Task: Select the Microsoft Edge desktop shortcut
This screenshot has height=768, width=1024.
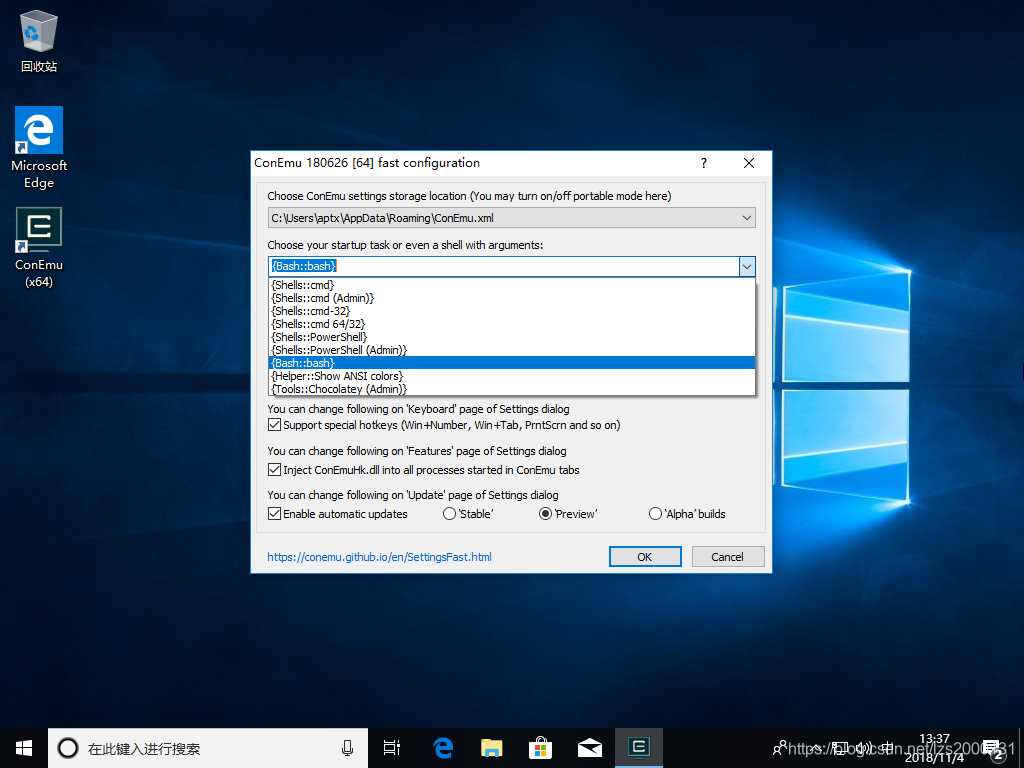Action: coord(39,148)
